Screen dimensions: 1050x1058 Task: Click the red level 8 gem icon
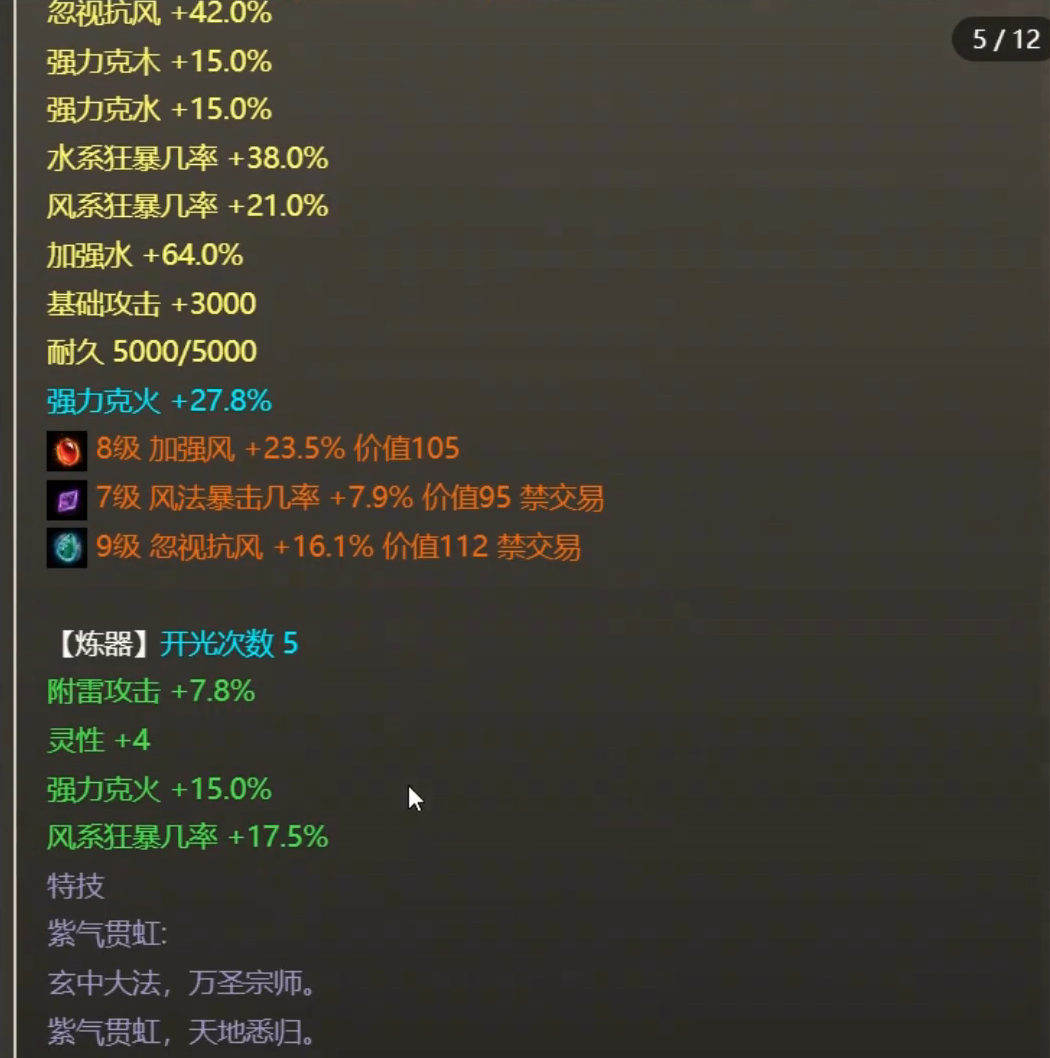coord(67,451)
